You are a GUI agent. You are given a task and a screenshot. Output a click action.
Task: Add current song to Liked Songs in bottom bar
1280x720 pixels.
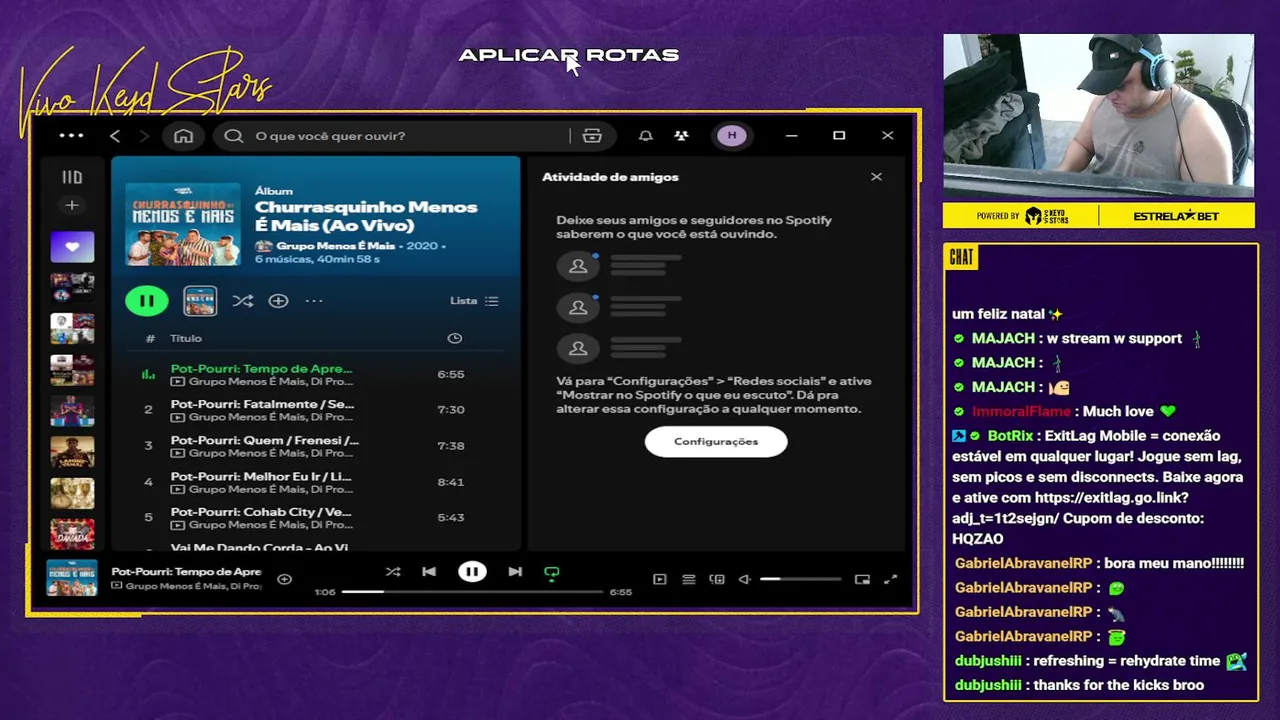pyautogui.click(x=284, y=579)
